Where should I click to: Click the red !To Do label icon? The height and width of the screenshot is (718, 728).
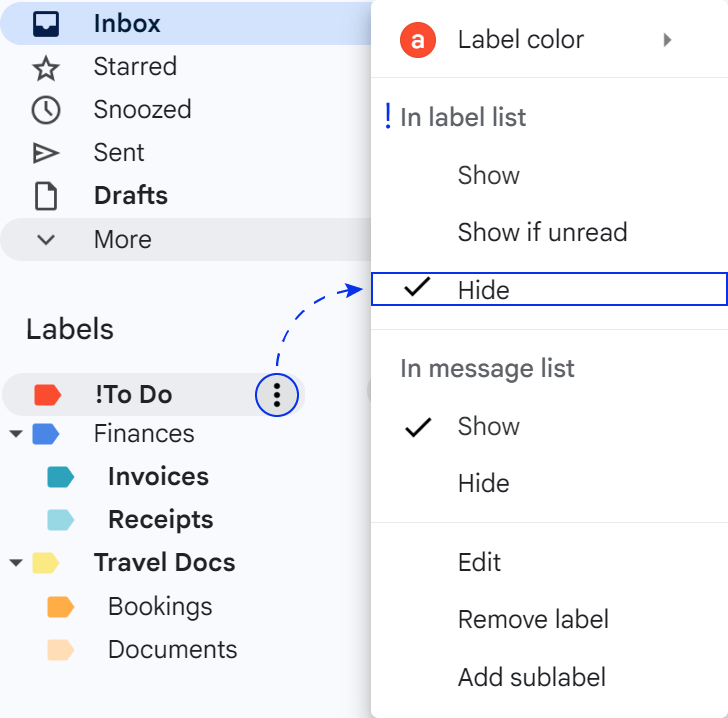pyautogui.click(x=47, y=395)
